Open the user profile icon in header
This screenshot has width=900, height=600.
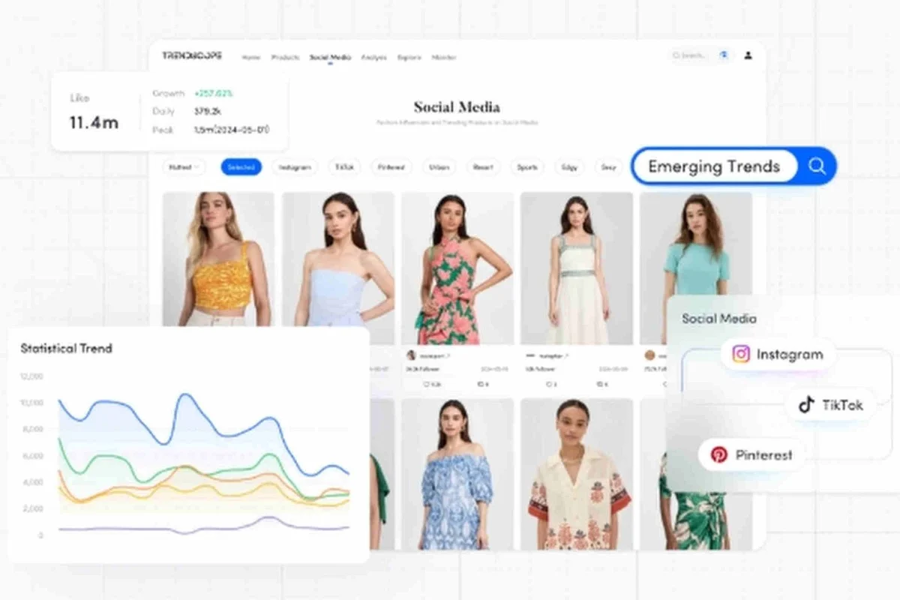click(748, 56)
